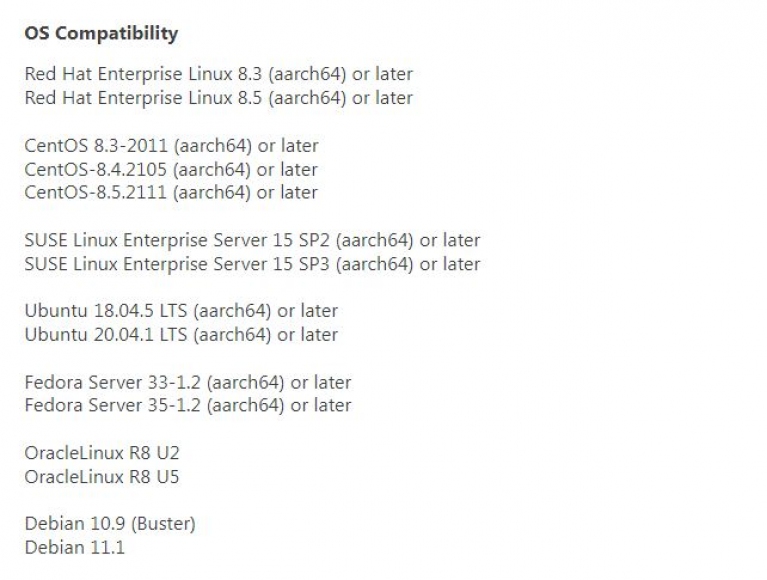Click the CentOS-8.4.2105 entry
This screenshot has height=580, width=767.
[x=171, y=169]
